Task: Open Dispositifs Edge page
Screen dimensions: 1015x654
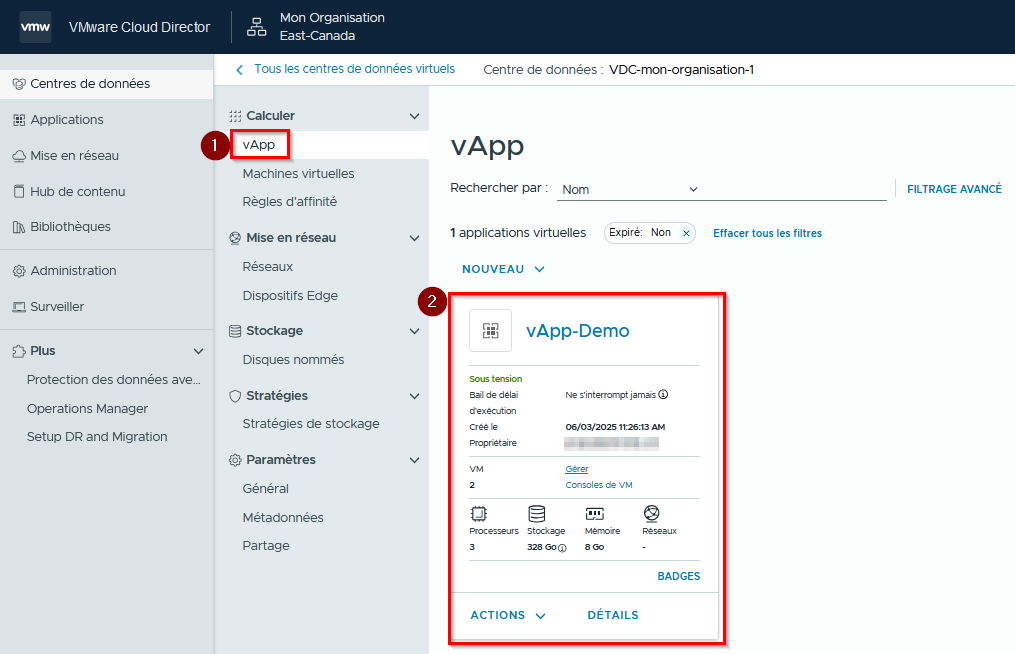Action: (290, 296)
